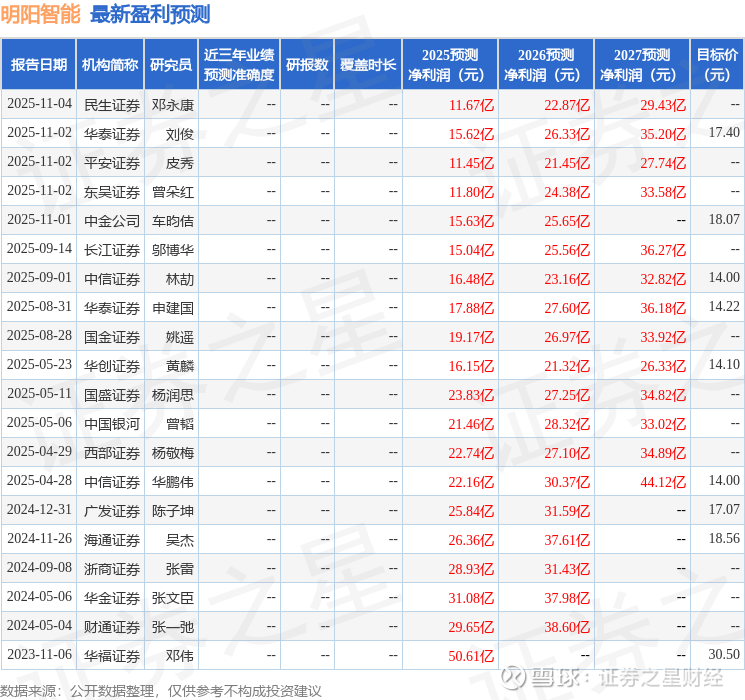Select the 华福证券 institution cell

[112, 656]
